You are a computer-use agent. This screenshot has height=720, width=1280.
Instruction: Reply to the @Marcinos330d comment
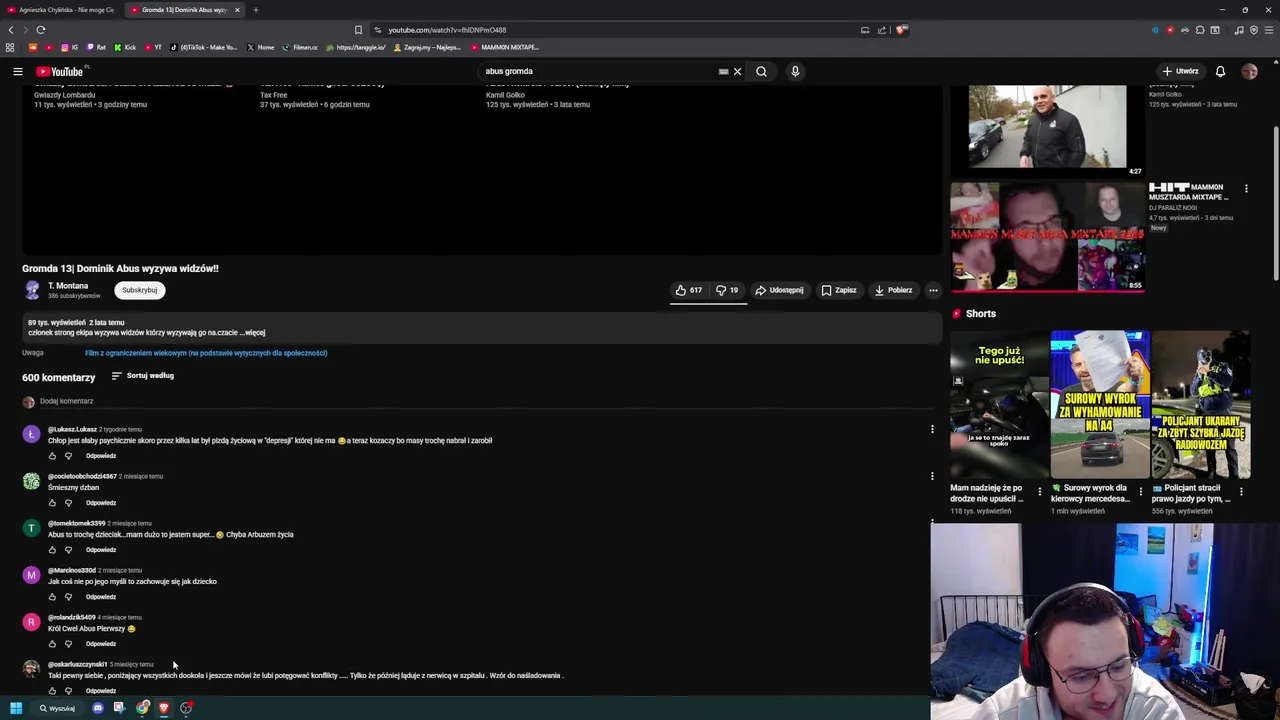101,597
